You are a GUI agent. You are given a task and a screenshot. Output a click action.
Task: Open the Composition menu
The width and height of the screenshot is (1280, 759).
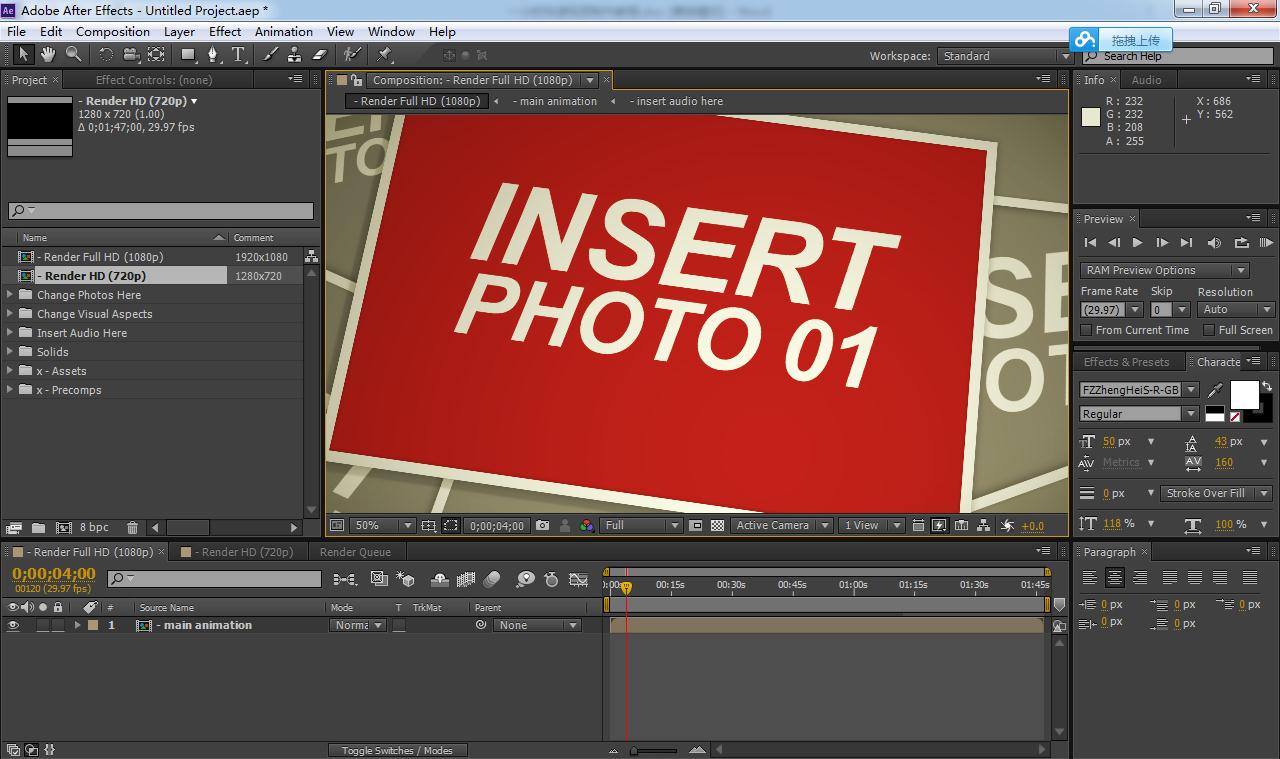coord(112,31)
